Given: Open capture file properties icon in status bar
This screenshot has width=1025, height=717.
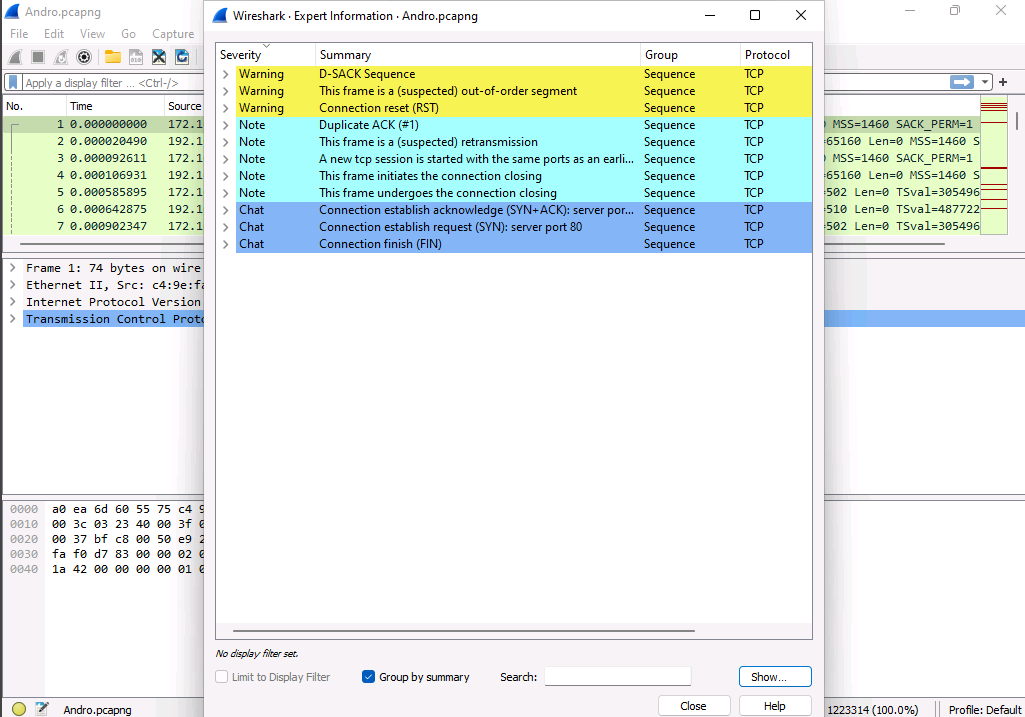Looking at the screenshot, I should (42, 709).
